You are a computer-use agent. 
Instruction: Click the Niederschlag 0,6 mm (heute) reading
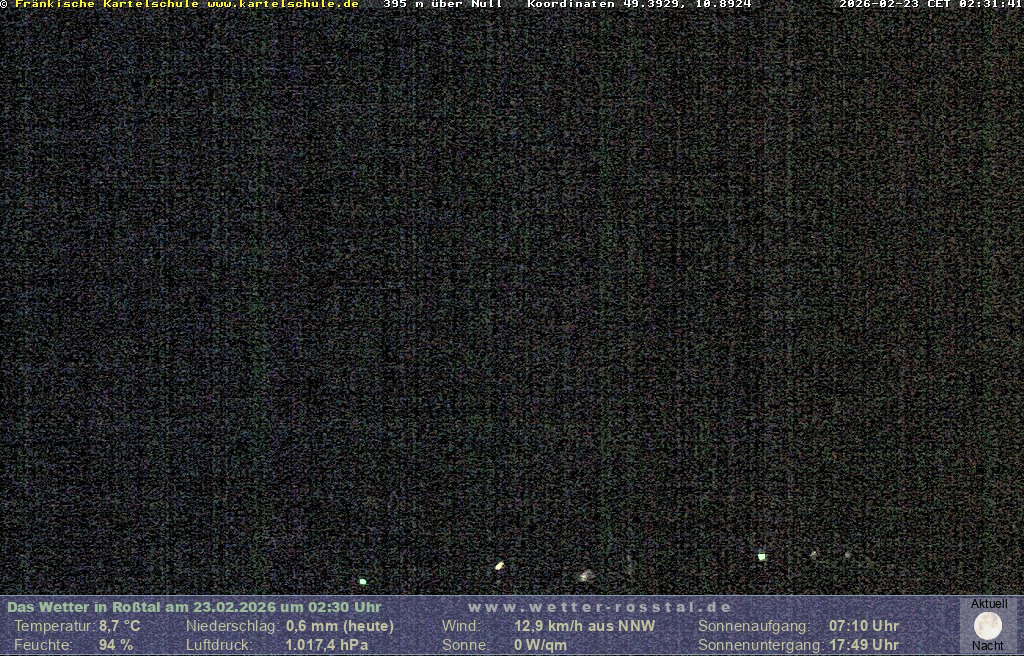340,626
